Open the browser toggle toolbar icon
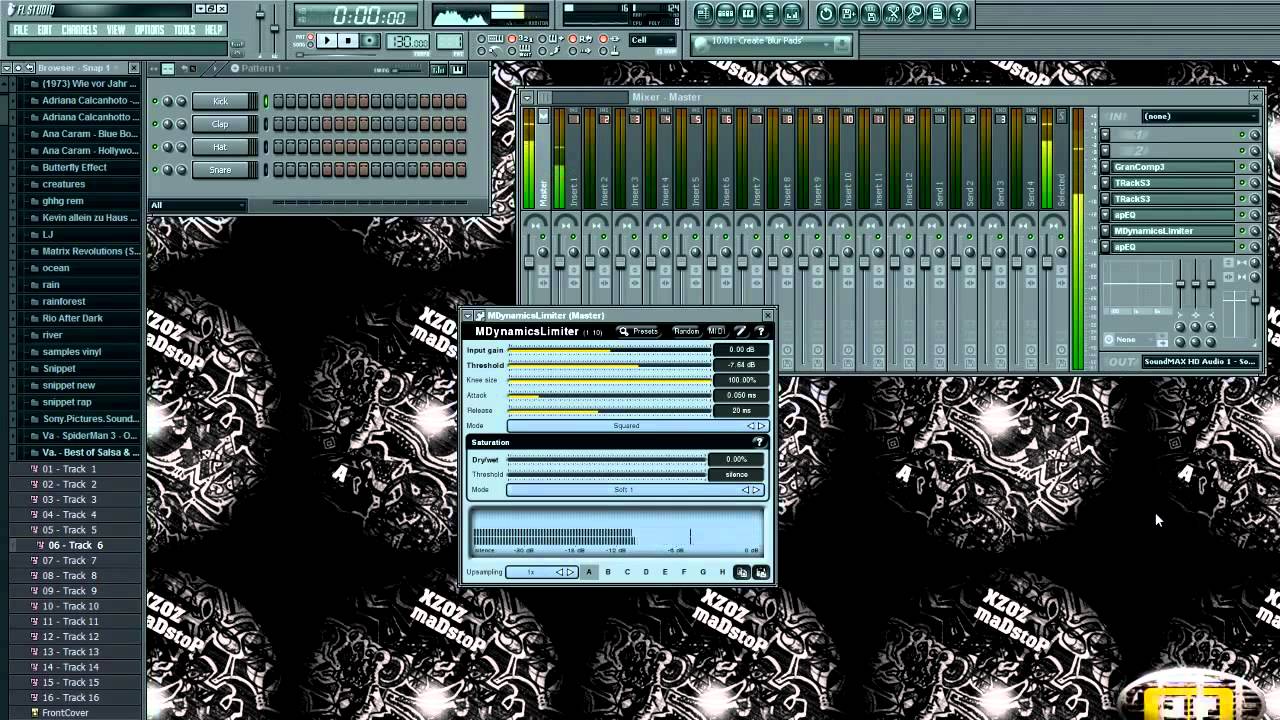1280x720 pixels. click(769, 14)
